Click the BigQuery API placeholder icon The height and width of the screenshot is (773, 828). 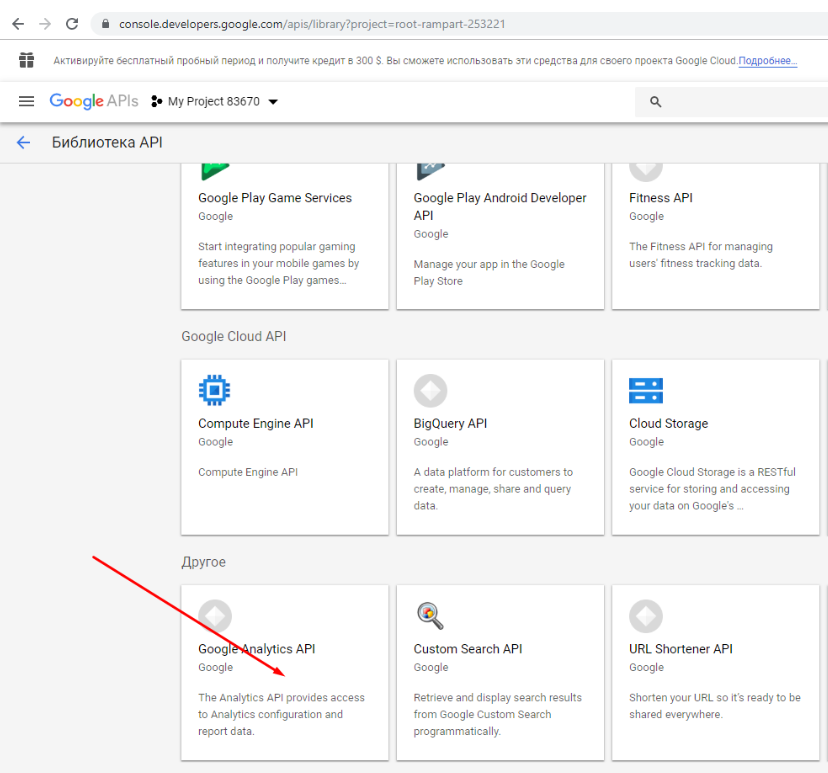pyautogui.click(x=430, y=391)
